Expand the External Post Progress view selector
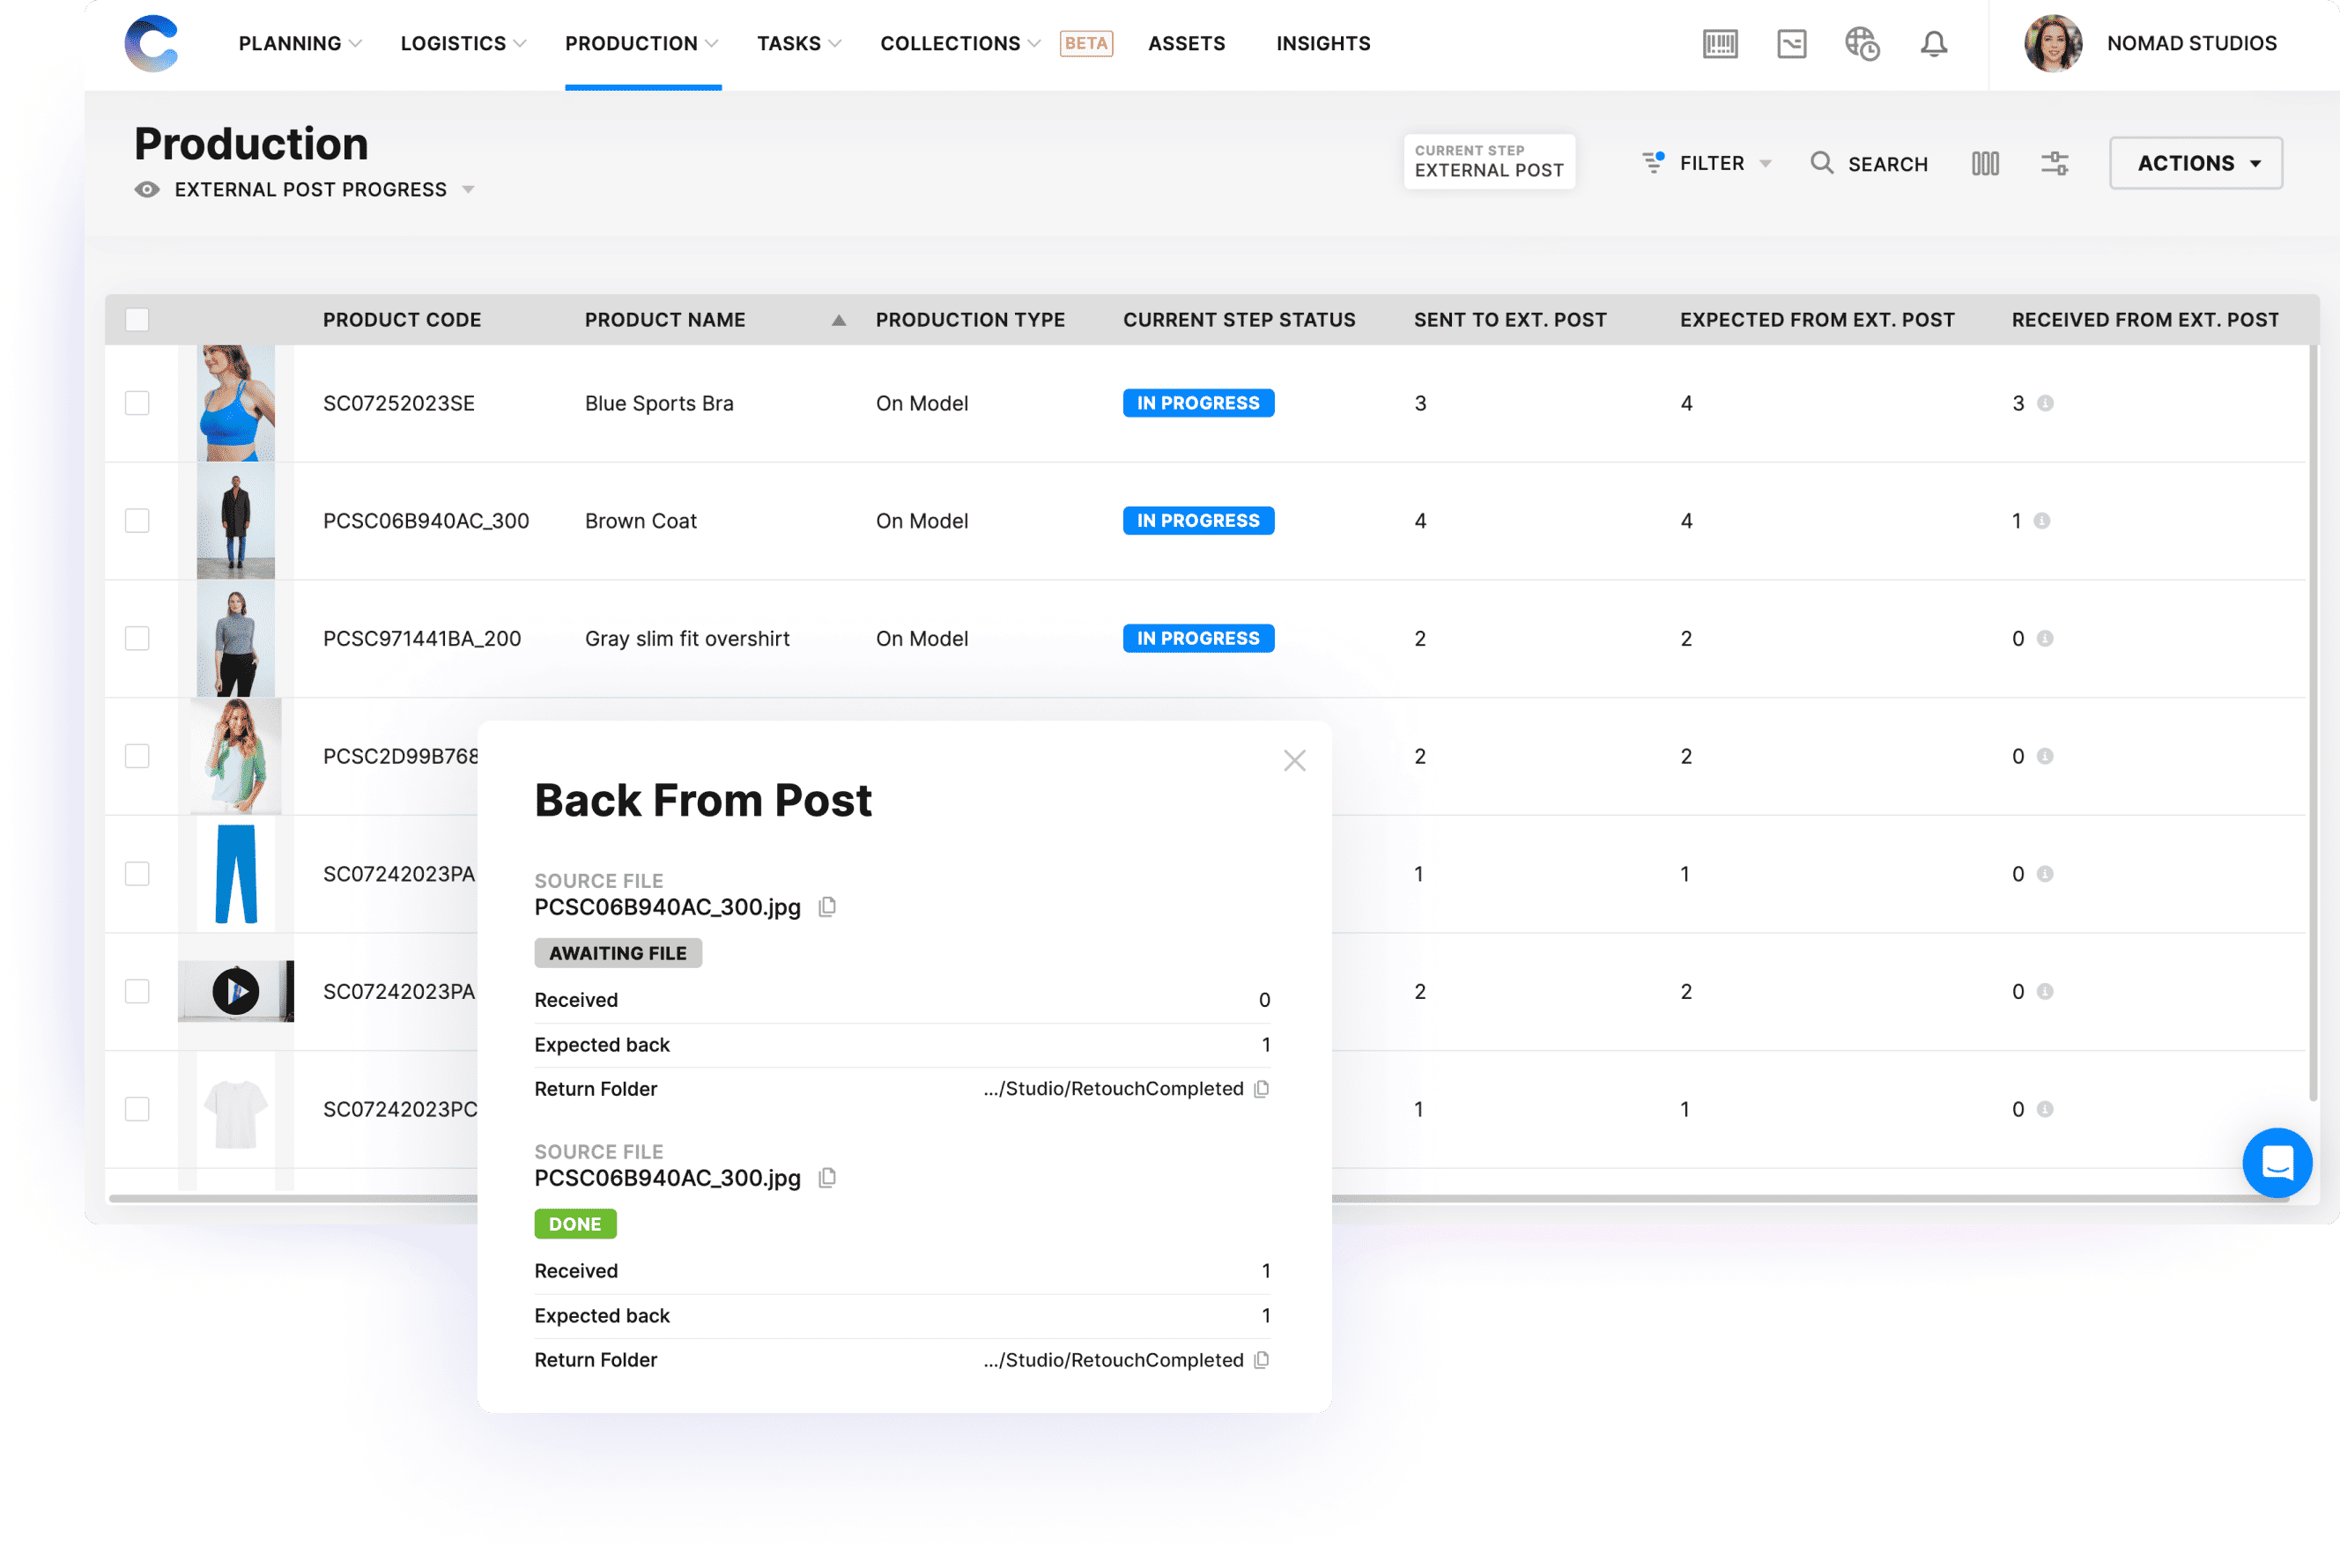The width and height of the screenshot is (2340, 1568). pos(469,189)
